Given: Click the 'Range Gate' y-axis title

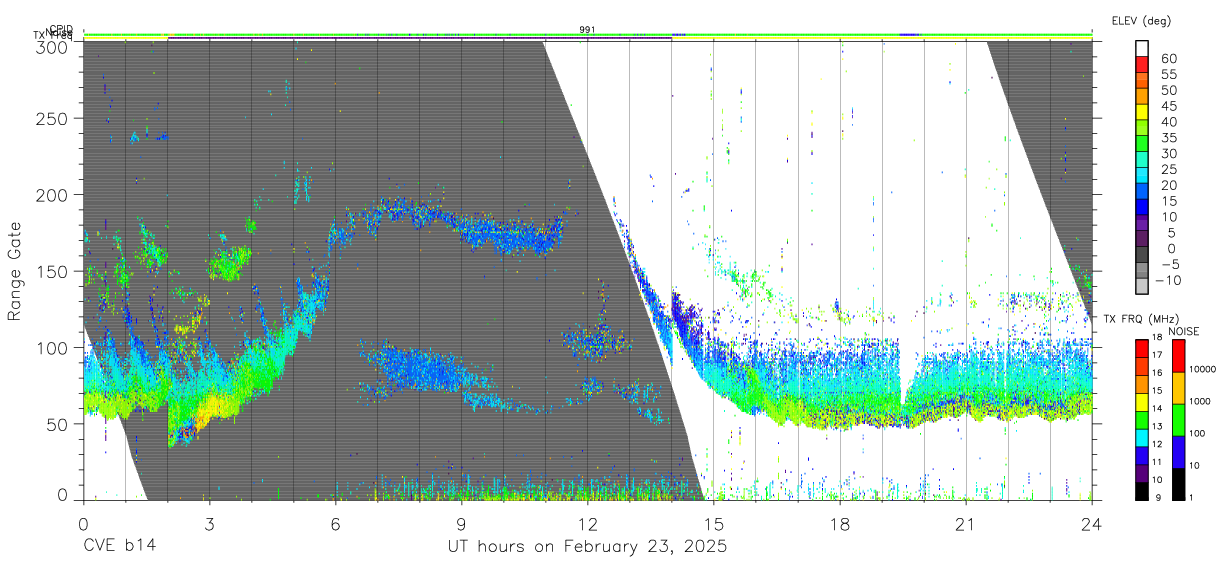Looking at the screenshot, I should (15, 273).
